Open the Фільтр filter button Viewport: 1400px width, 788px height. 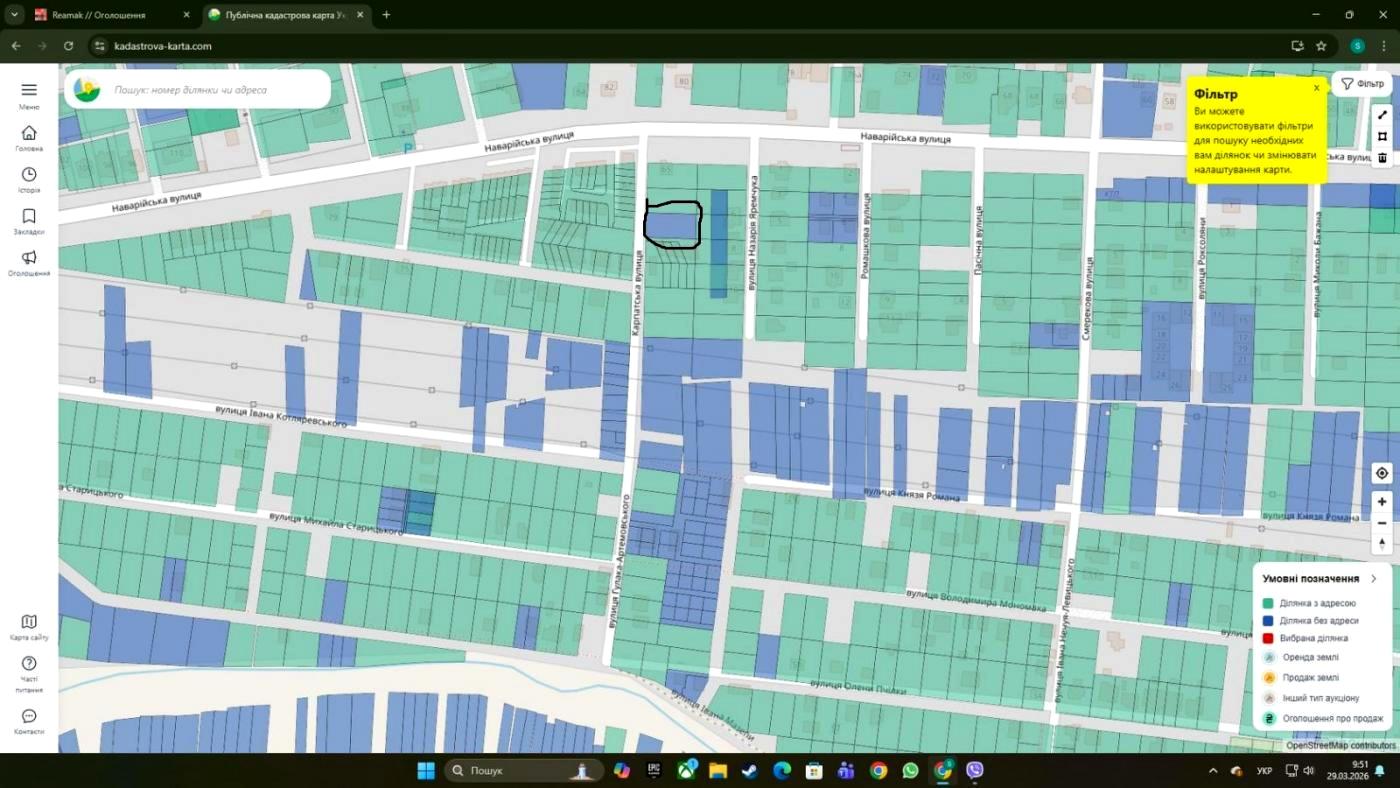click(1362, 84)
